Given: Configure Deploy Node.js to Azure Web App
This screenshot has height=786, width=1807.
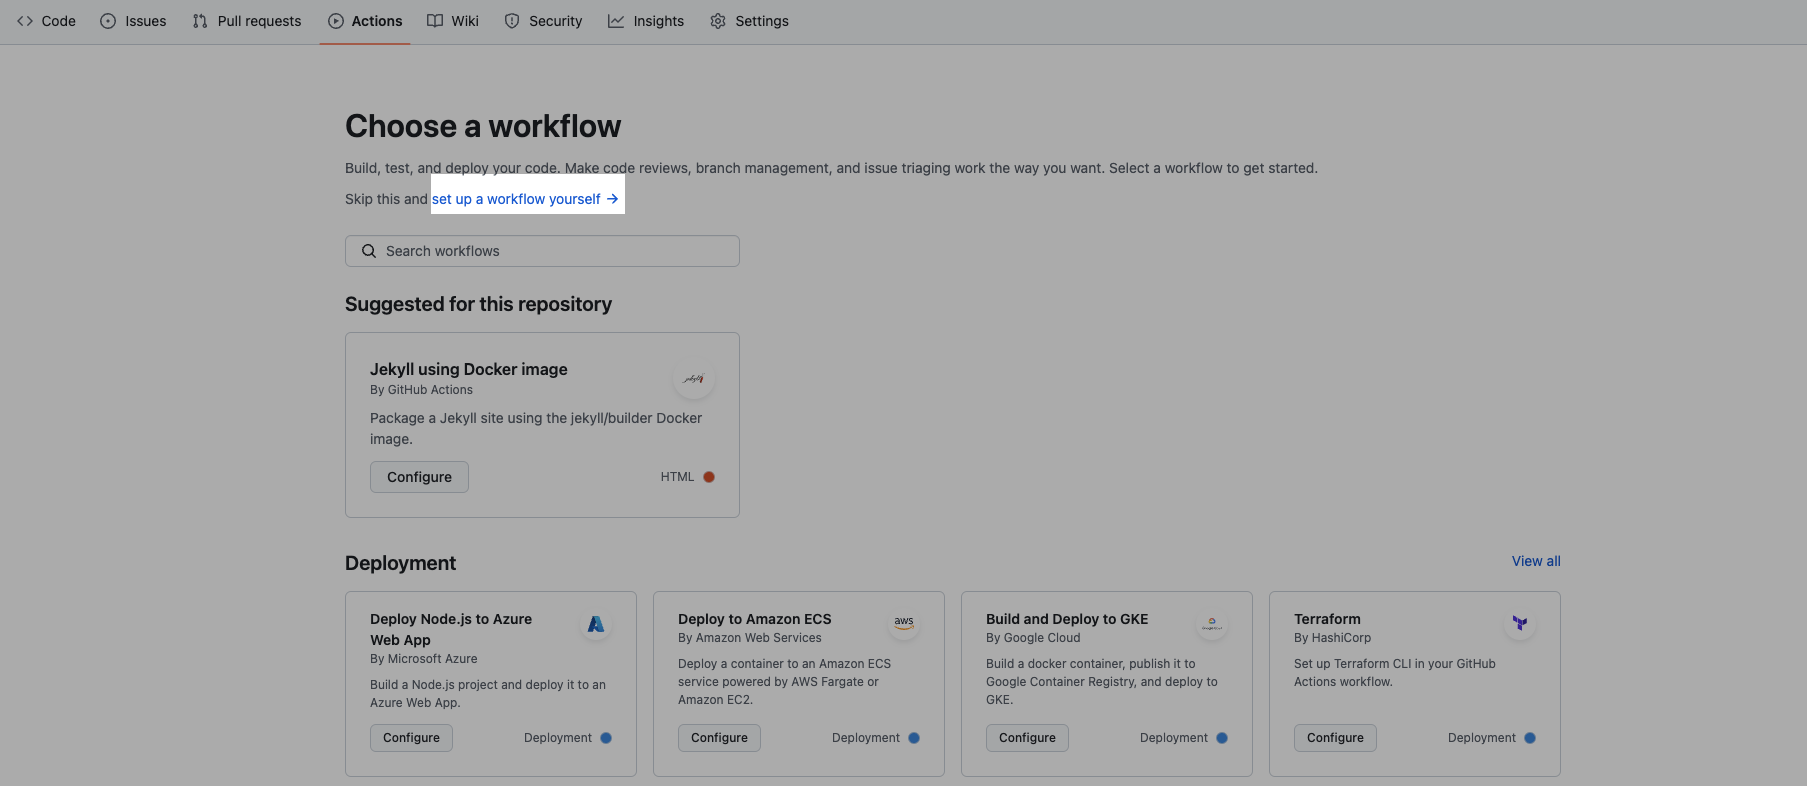Looking at the screenshot, I should point(411,738).
